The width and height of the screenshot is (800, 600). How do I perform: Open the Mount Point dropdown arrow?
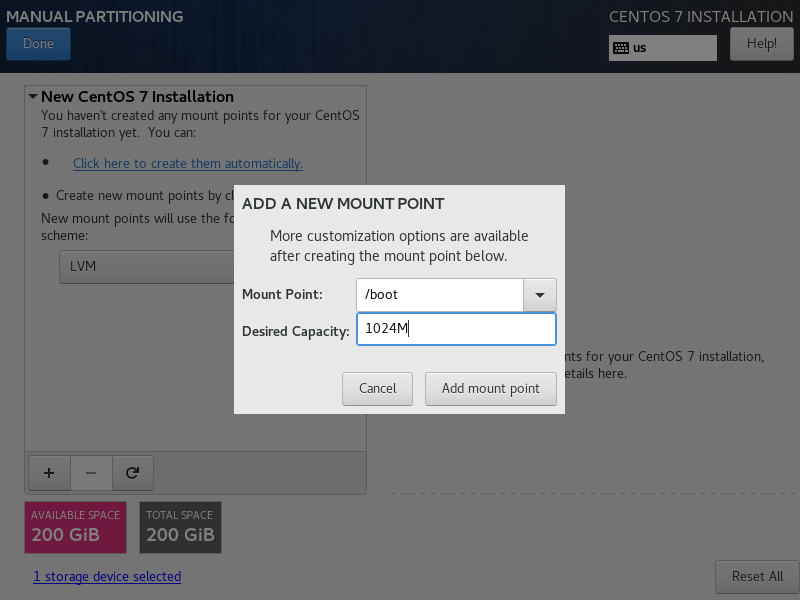coord(540,295)
